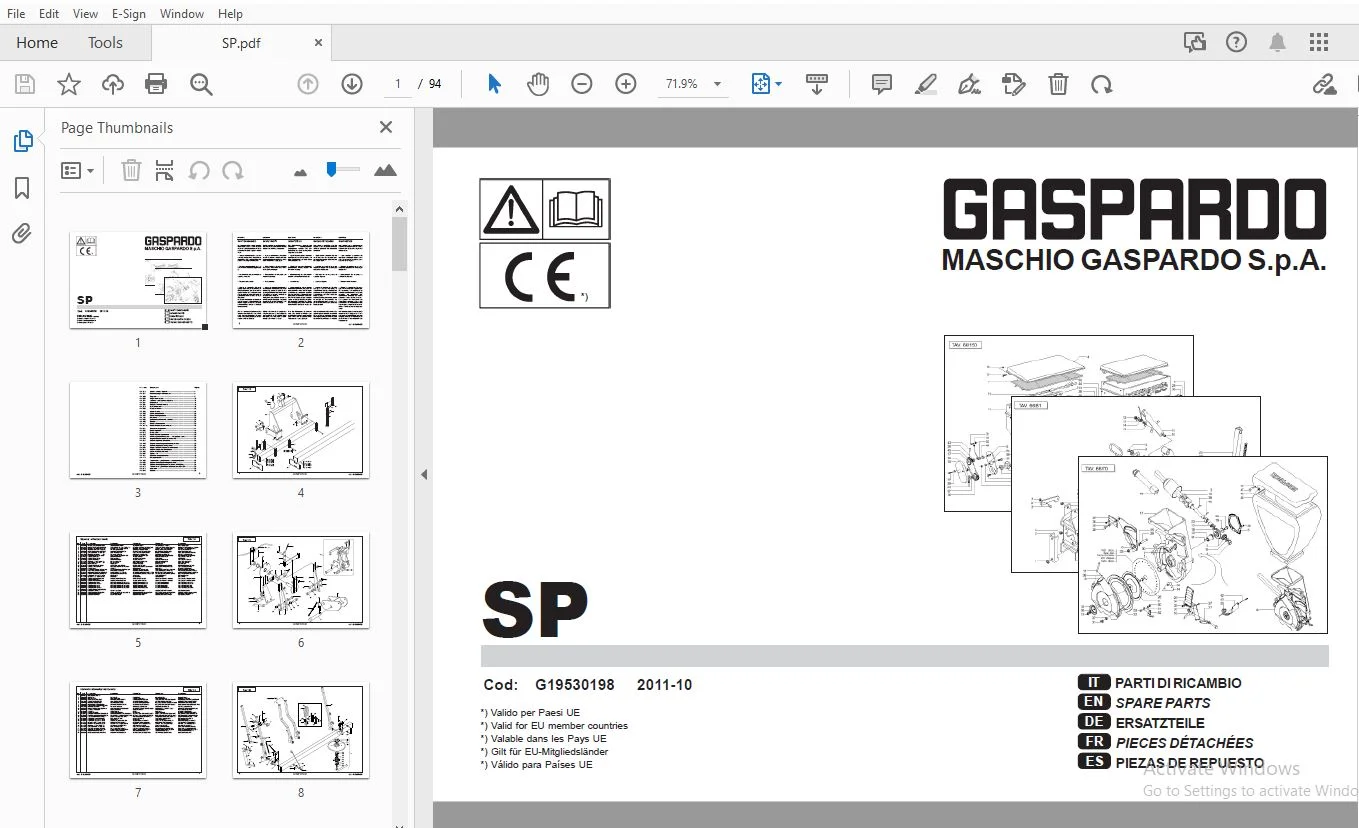Delete selected thumbnail pages
The image size is (1359, 828).
click(x=131, y=171)
